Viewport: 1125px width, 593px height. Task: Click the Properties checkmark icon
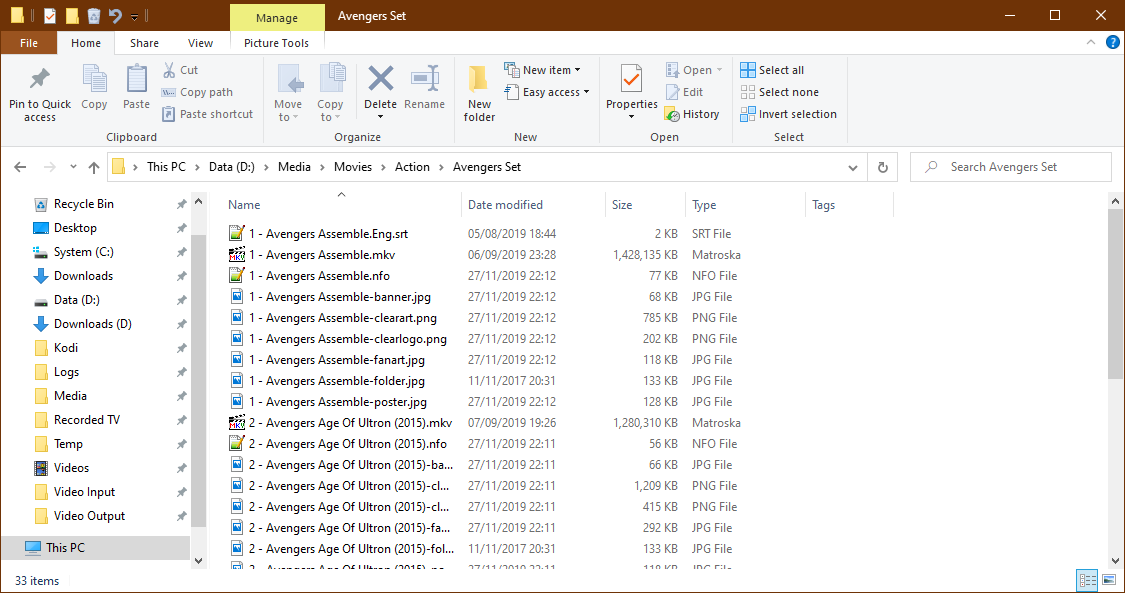(631, 78)
